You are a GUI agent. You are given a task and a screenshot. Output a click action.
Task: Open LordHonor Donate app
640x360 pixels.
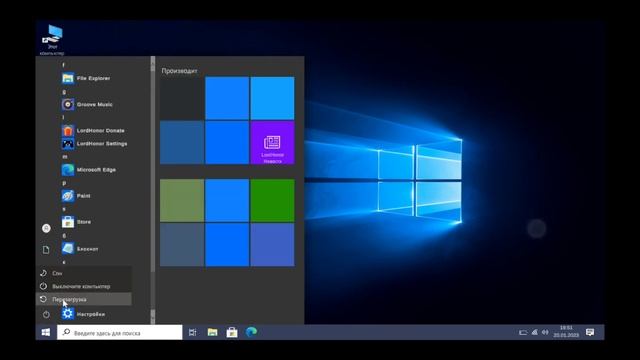93,131
